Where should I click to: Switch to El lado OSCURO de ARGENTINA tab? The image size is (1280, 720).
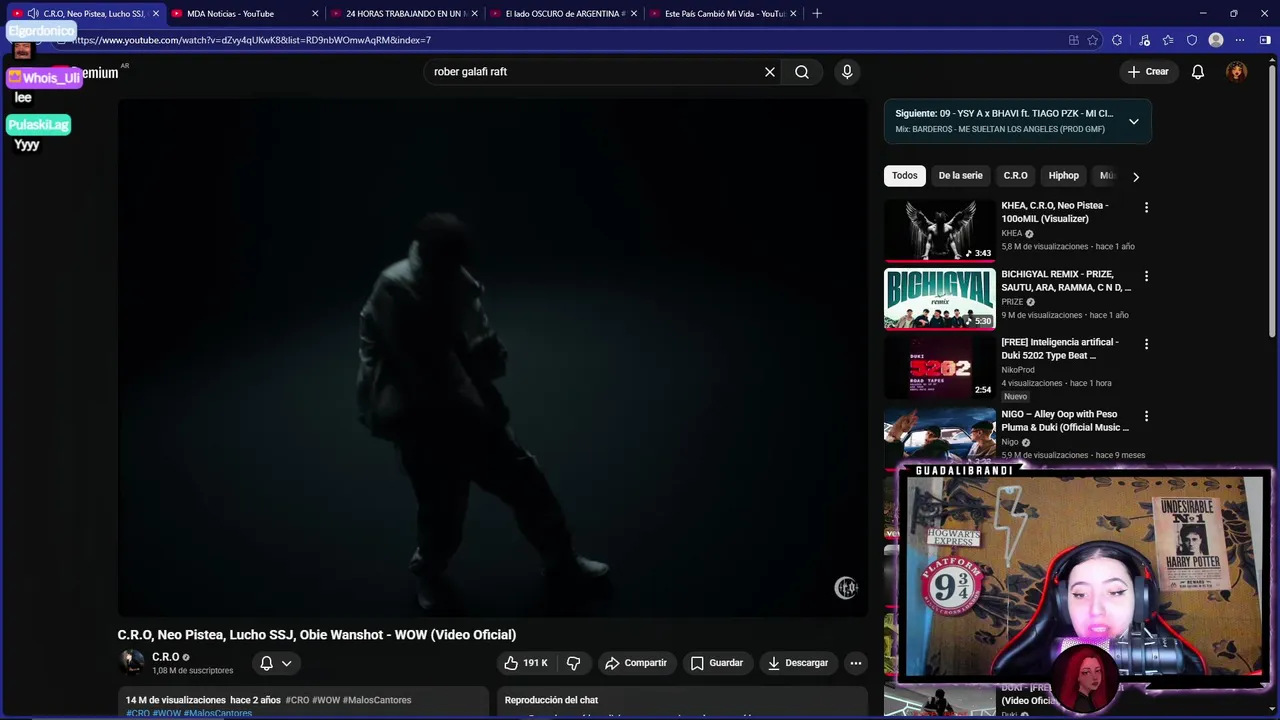565,14
